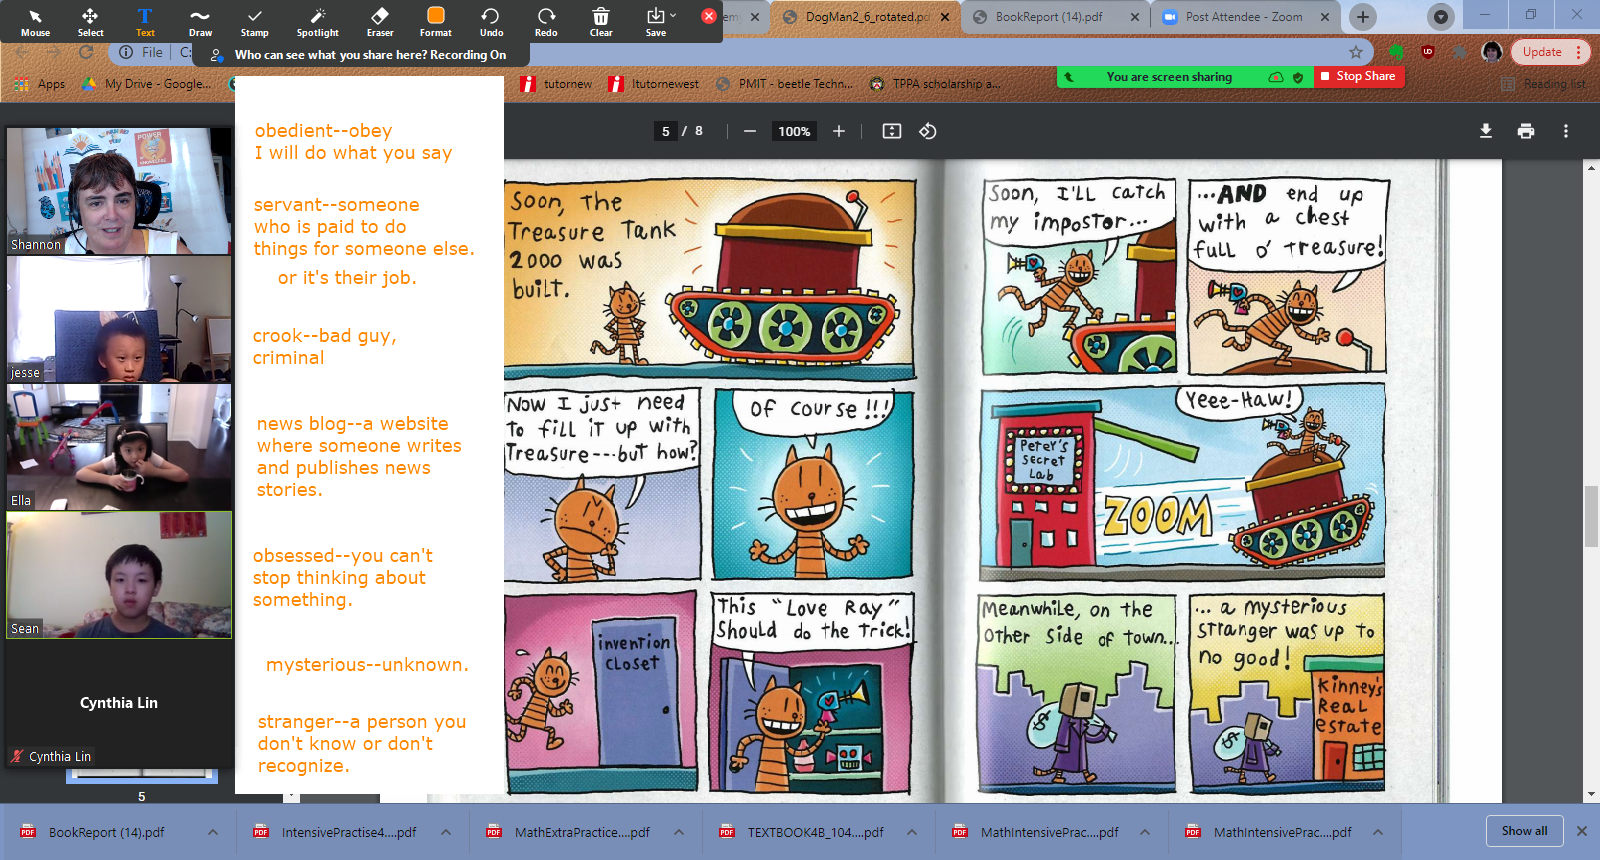The width and height of the screenshot is (1600, 860).
Task: Open Evernote extension
Action: (x=1397, y=52)
